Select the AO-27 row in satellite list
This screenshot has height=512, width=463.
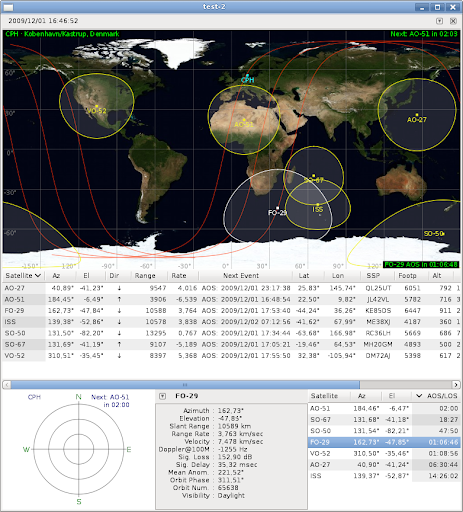click(231, 288)
